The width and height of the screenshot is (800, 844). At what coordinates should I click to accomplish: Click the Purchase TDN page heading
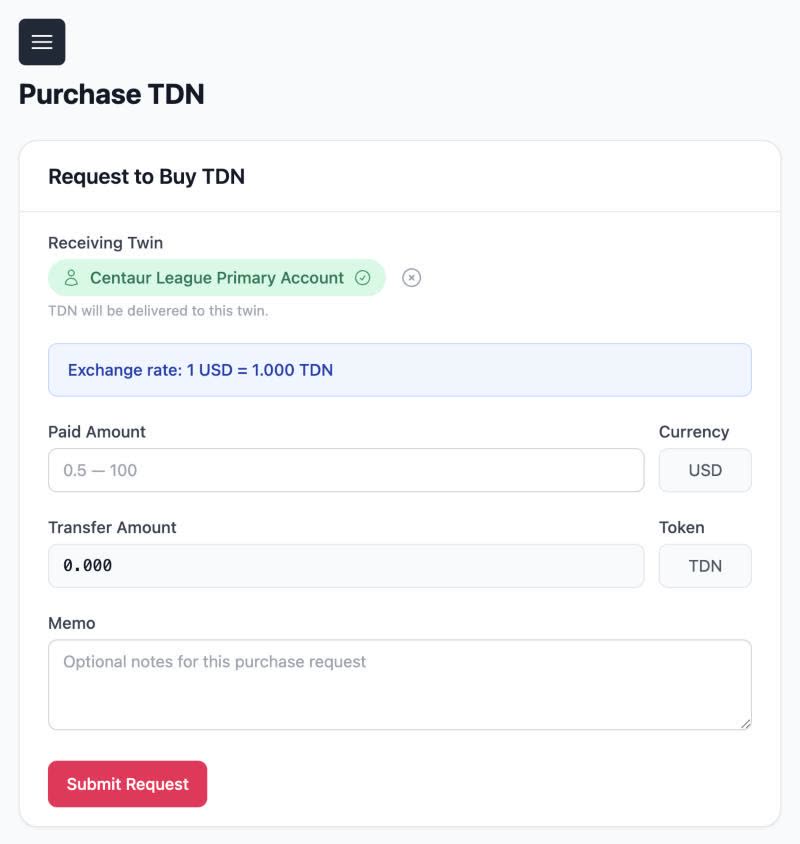point(112,94)
